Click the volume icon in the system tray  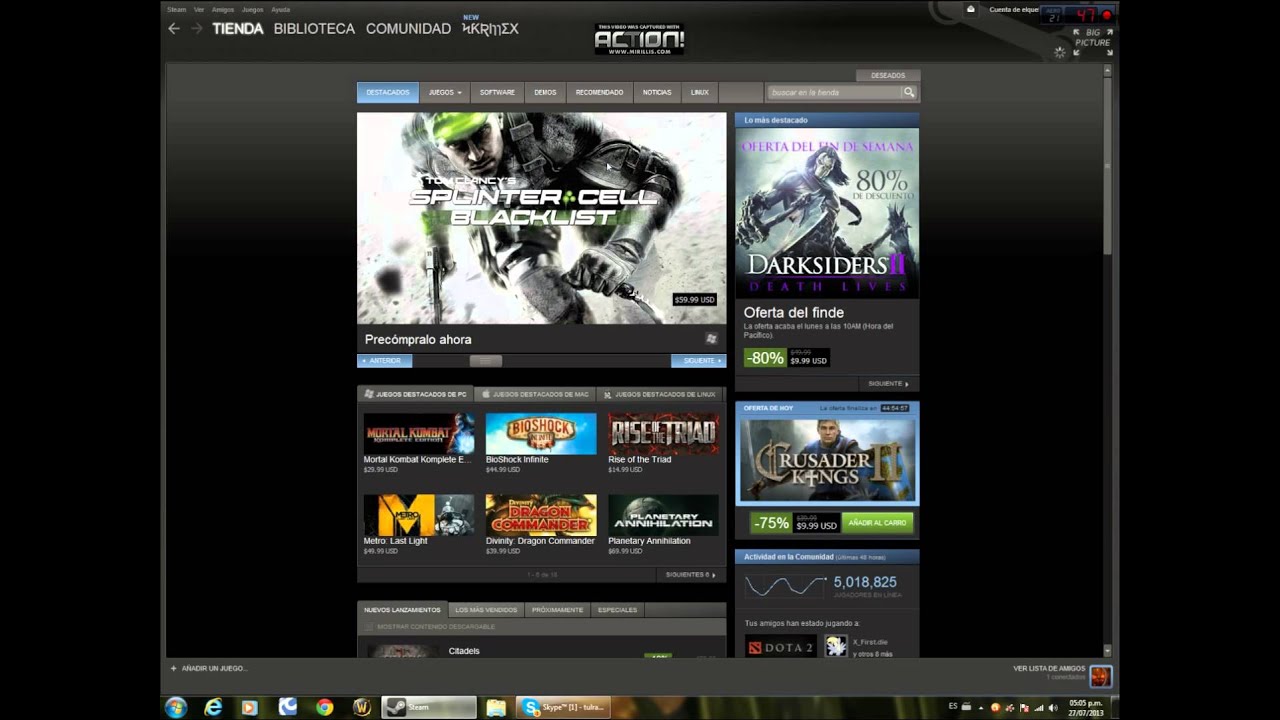coord(1053,707)
